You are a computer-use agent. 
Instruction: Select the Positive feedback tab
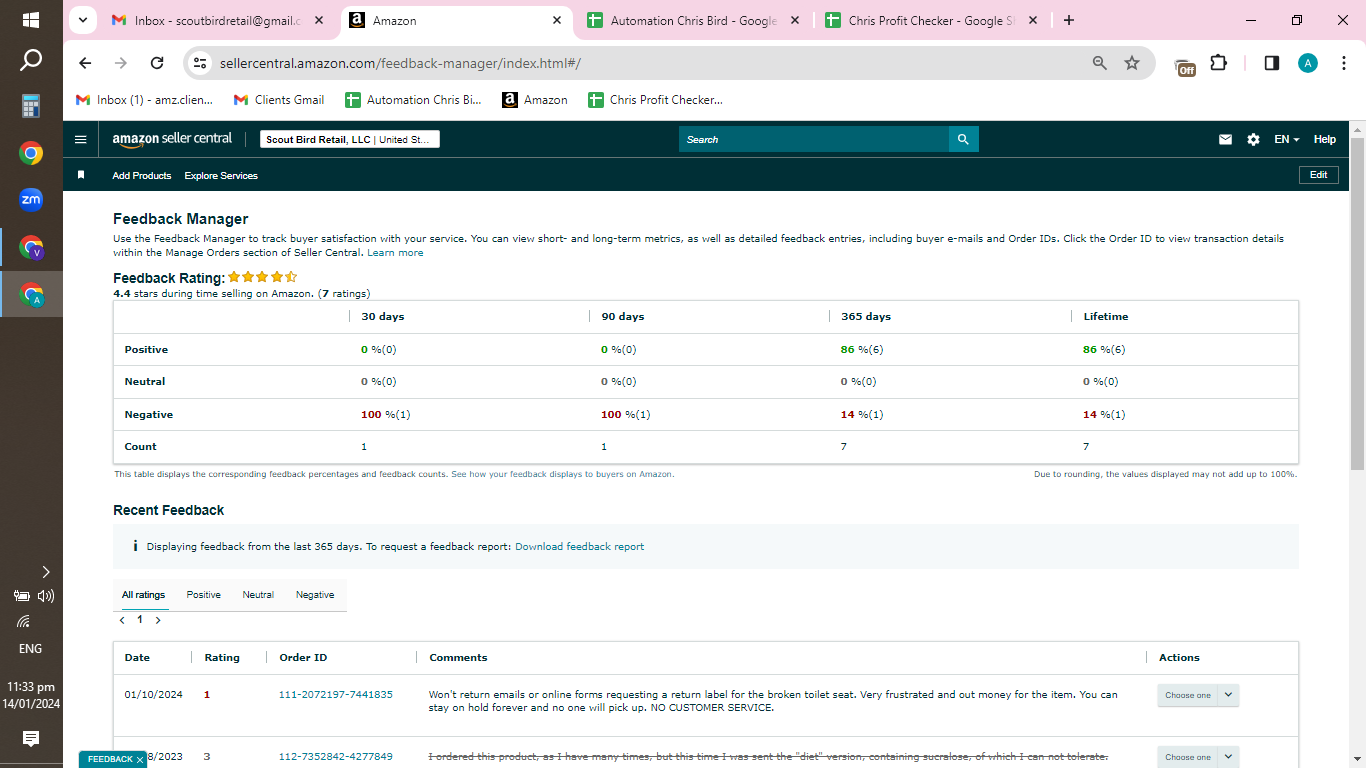(x=204, y=595)
